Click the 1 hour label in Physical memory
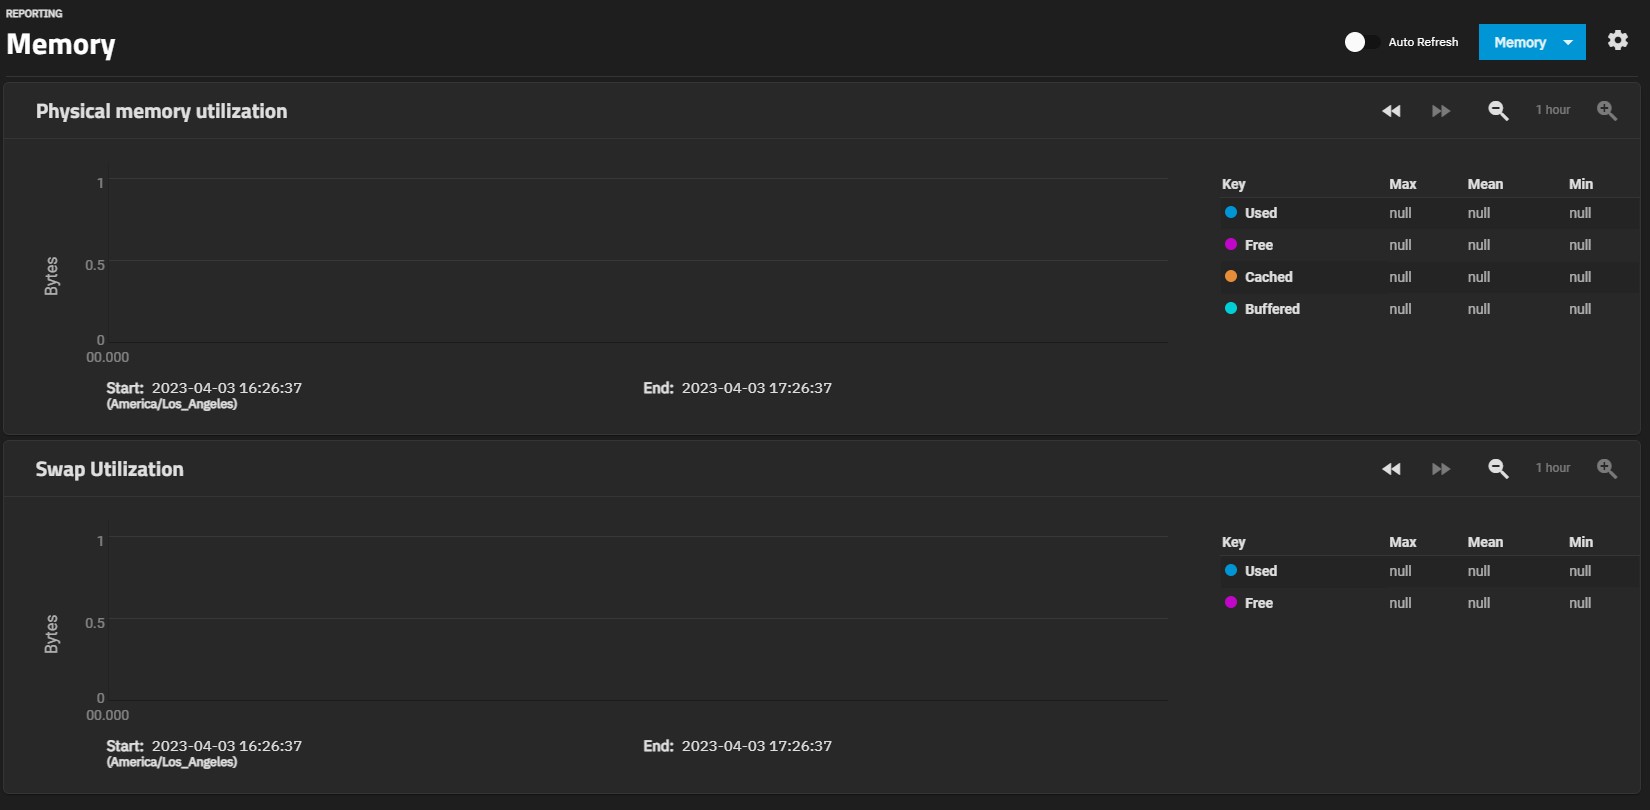The width and height of the screenshot is (1650, 810). (1553, 110)
